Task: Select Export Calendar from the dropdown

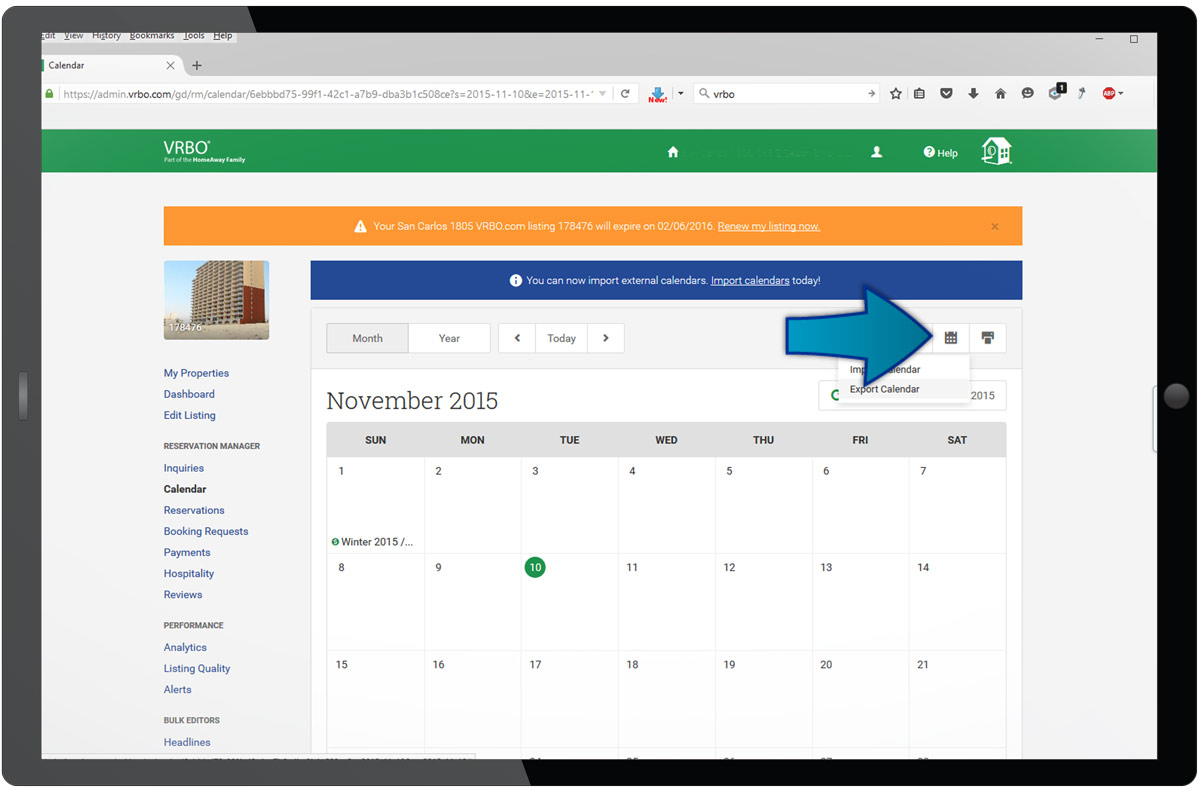Action: (904, 389)
